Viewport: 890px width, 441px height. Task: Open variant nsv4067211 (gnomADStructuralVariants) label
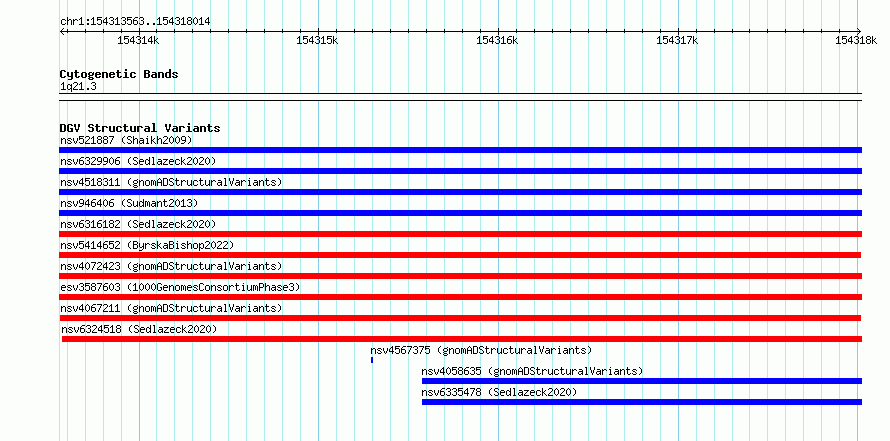coord(171,308)
